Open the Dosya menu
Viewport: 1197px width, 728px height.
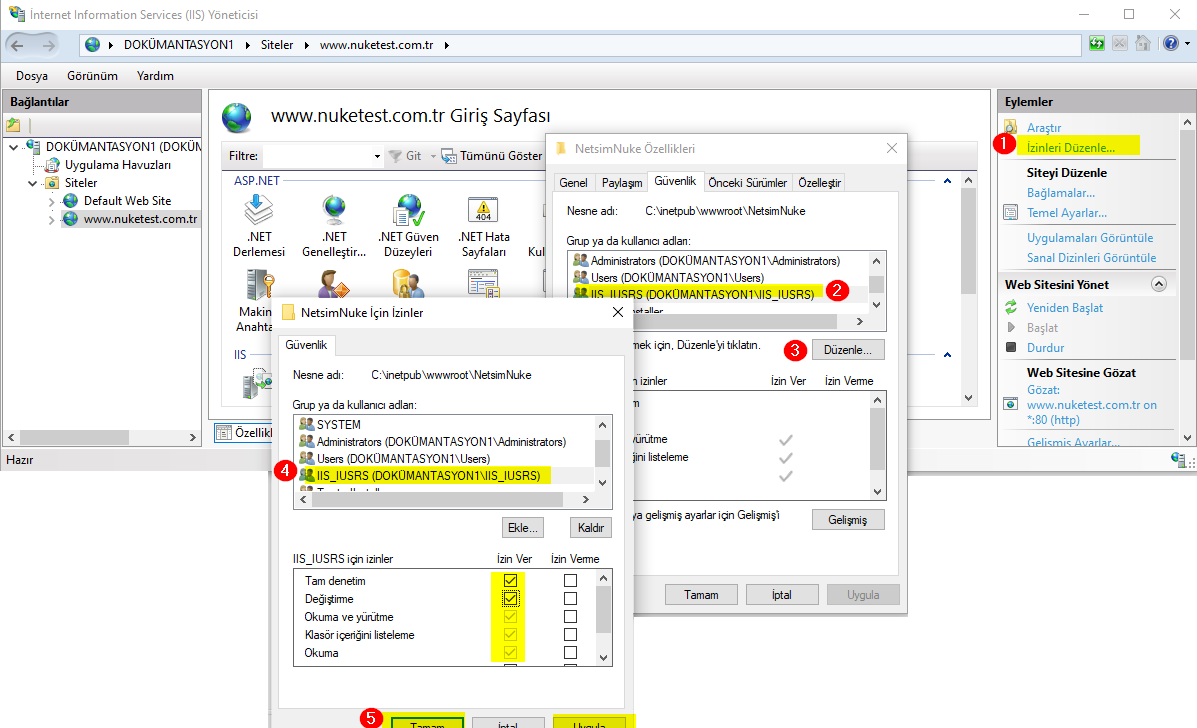pyautogui.click(x=32, y=76)
